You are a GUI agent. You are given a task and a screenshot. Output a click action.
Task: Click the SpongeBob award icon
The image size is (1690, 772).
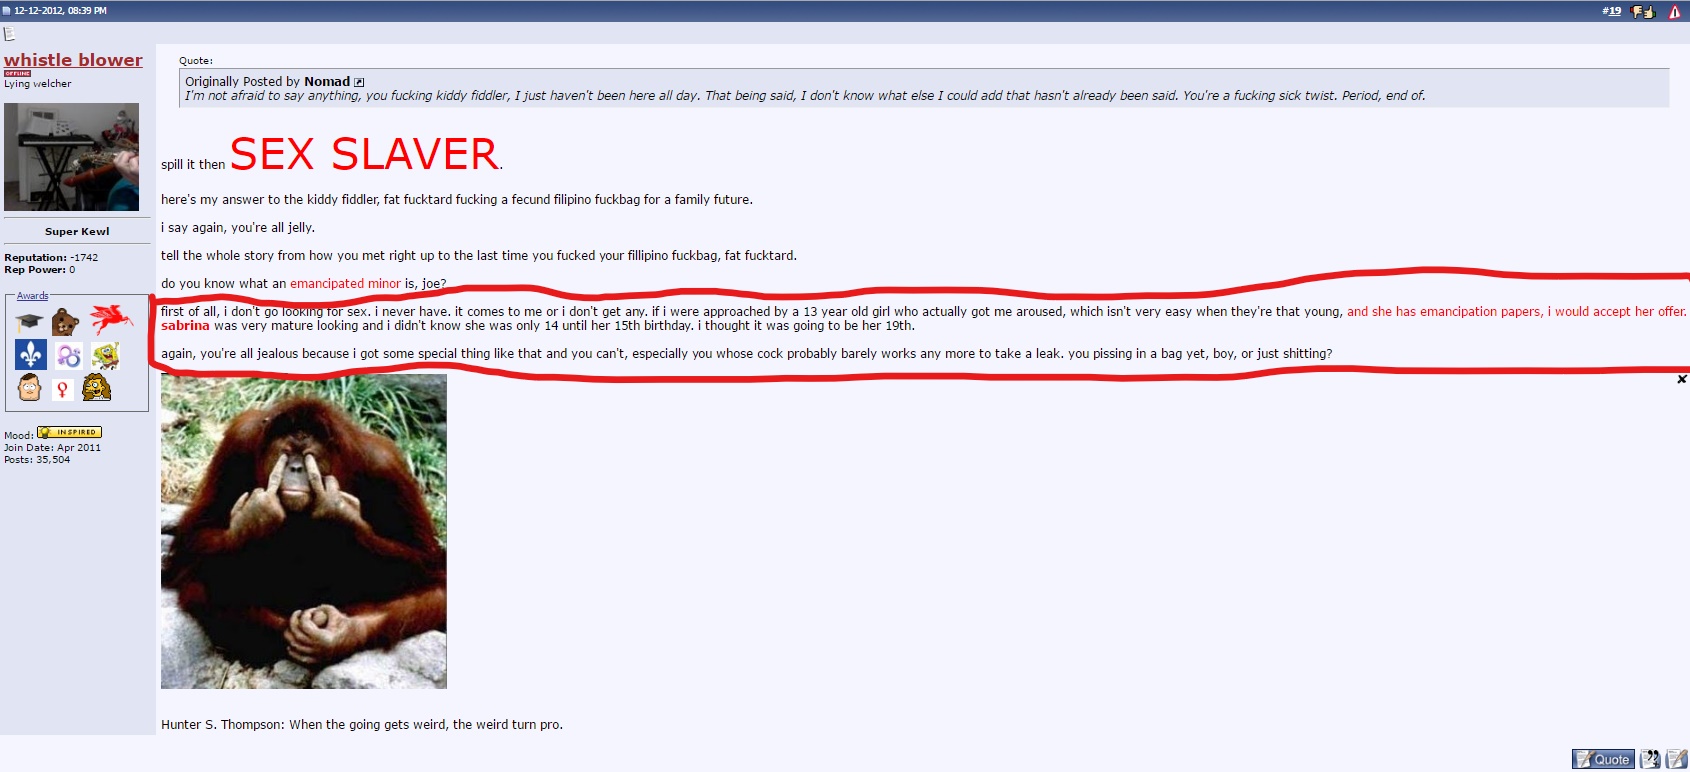point(105,356)
